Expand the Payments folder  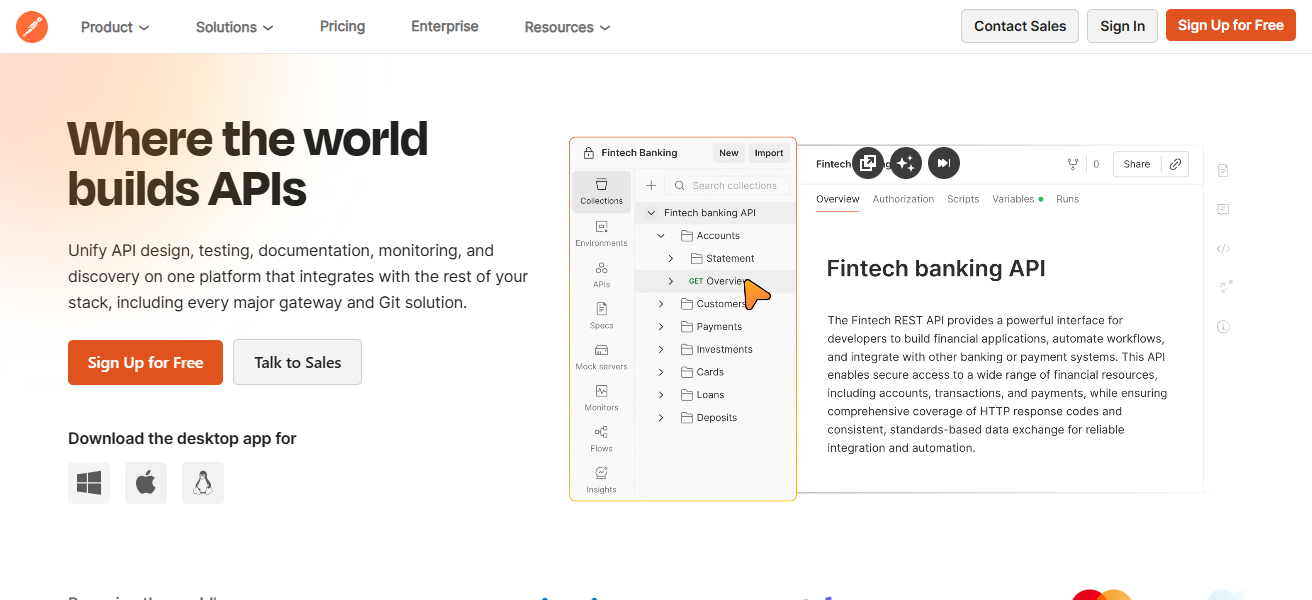[661, 326]
